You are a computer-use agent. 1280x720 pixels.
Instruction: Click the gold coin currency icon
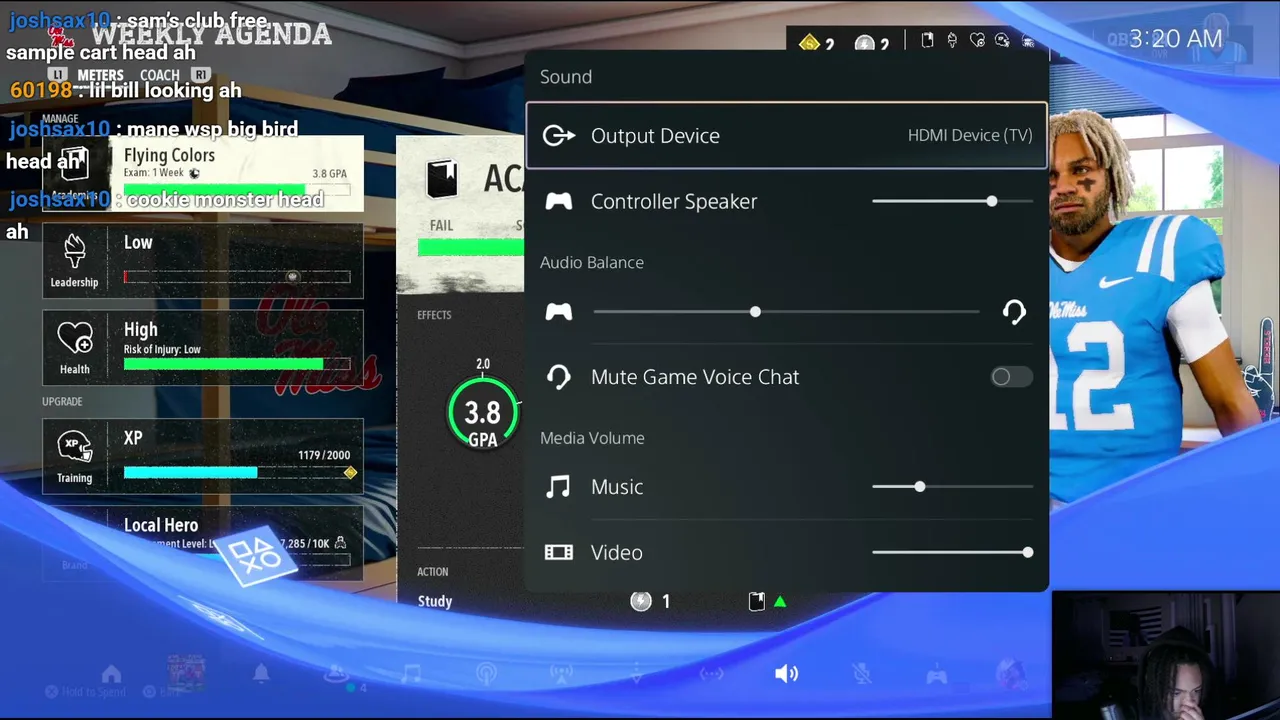(810, 42)
